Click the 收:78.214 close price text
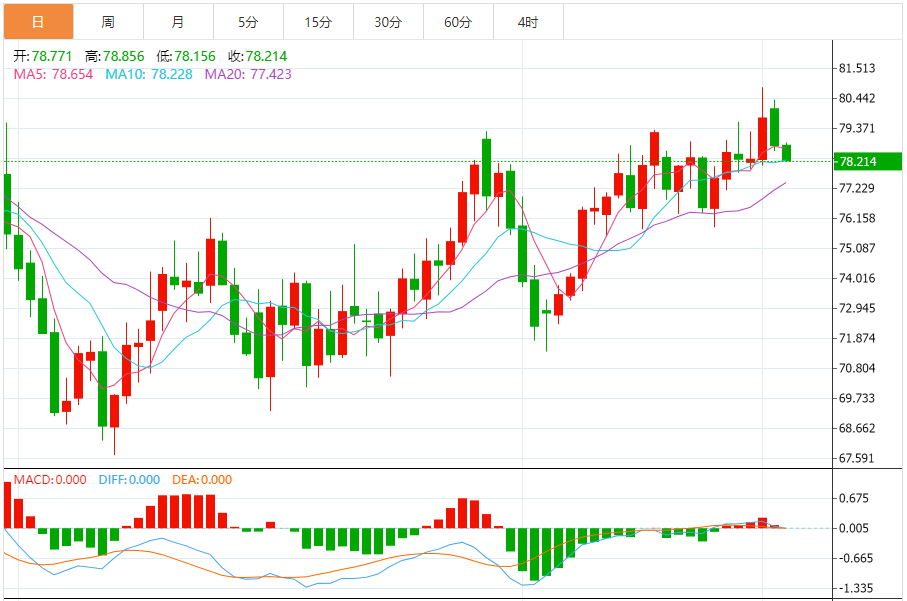Screen dimensions: 907x601 click(257, 56)
